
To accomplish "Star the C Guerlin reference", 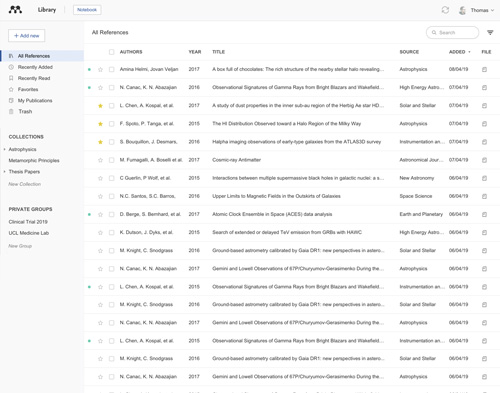I will [x=100, y=178].
